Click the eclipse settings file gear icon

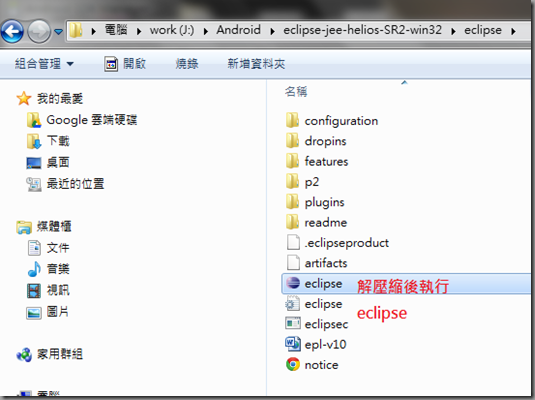(x=292, y=303)
